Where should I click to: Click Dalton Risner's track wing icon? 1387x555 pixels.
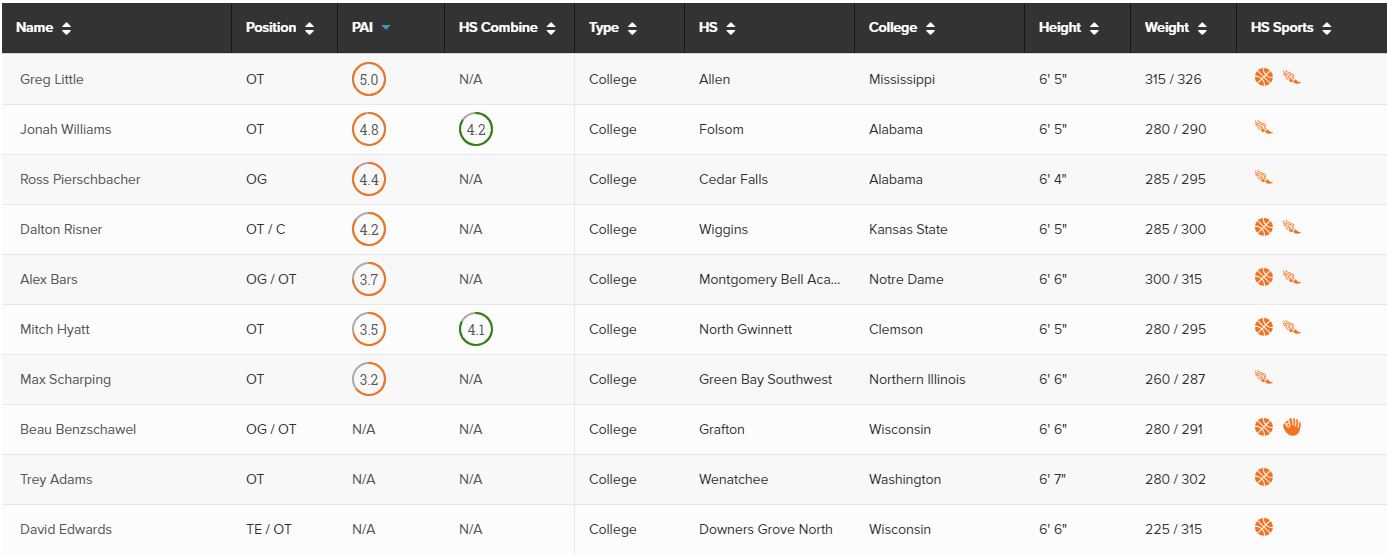click(x=1291, y=227)
